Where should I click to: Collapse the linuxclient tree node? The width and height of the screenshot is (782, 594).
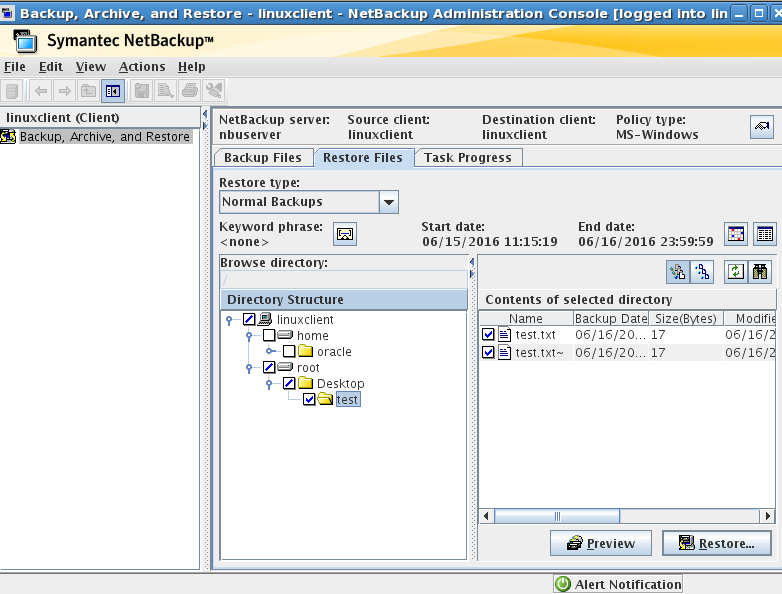[x=229, y=320]
